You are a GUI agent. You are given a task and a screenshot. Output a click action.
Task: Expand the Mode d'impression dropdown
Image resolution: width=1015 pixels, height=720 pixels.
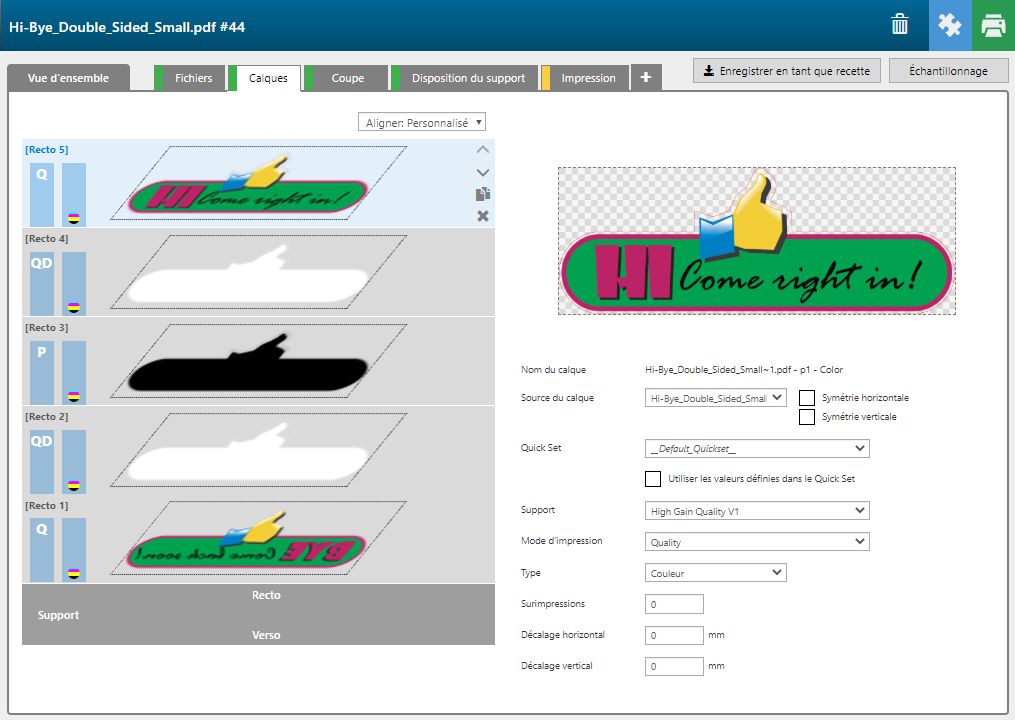757,542
